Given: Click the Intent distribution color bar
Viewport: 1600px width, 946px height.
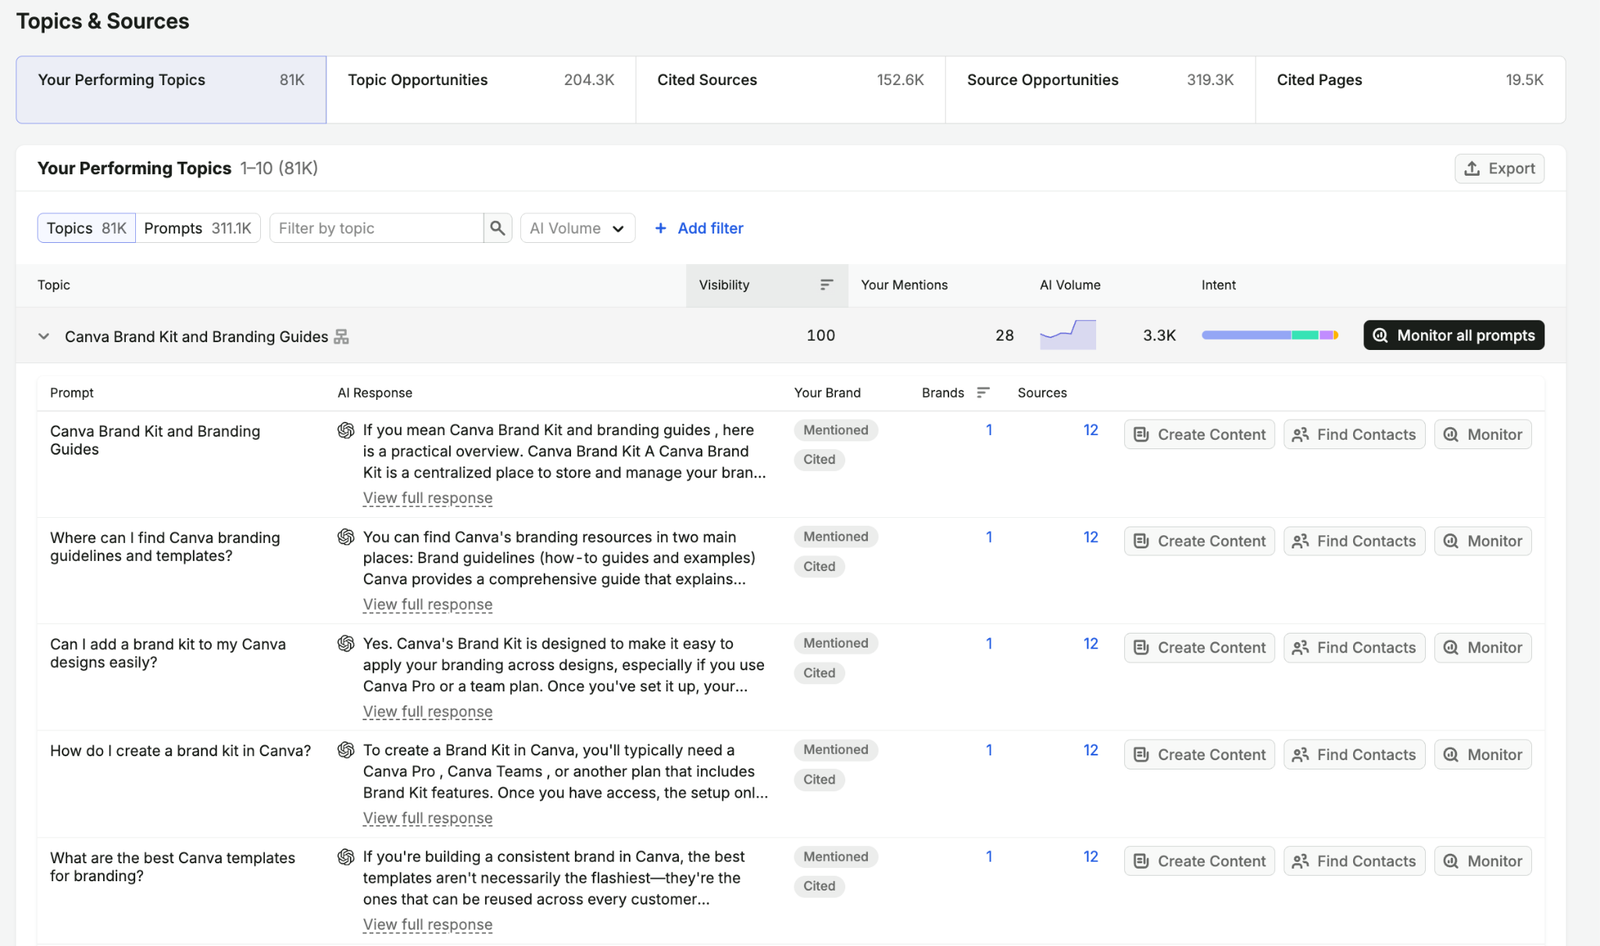Looking at the screenshot, I should [1270, 335].
